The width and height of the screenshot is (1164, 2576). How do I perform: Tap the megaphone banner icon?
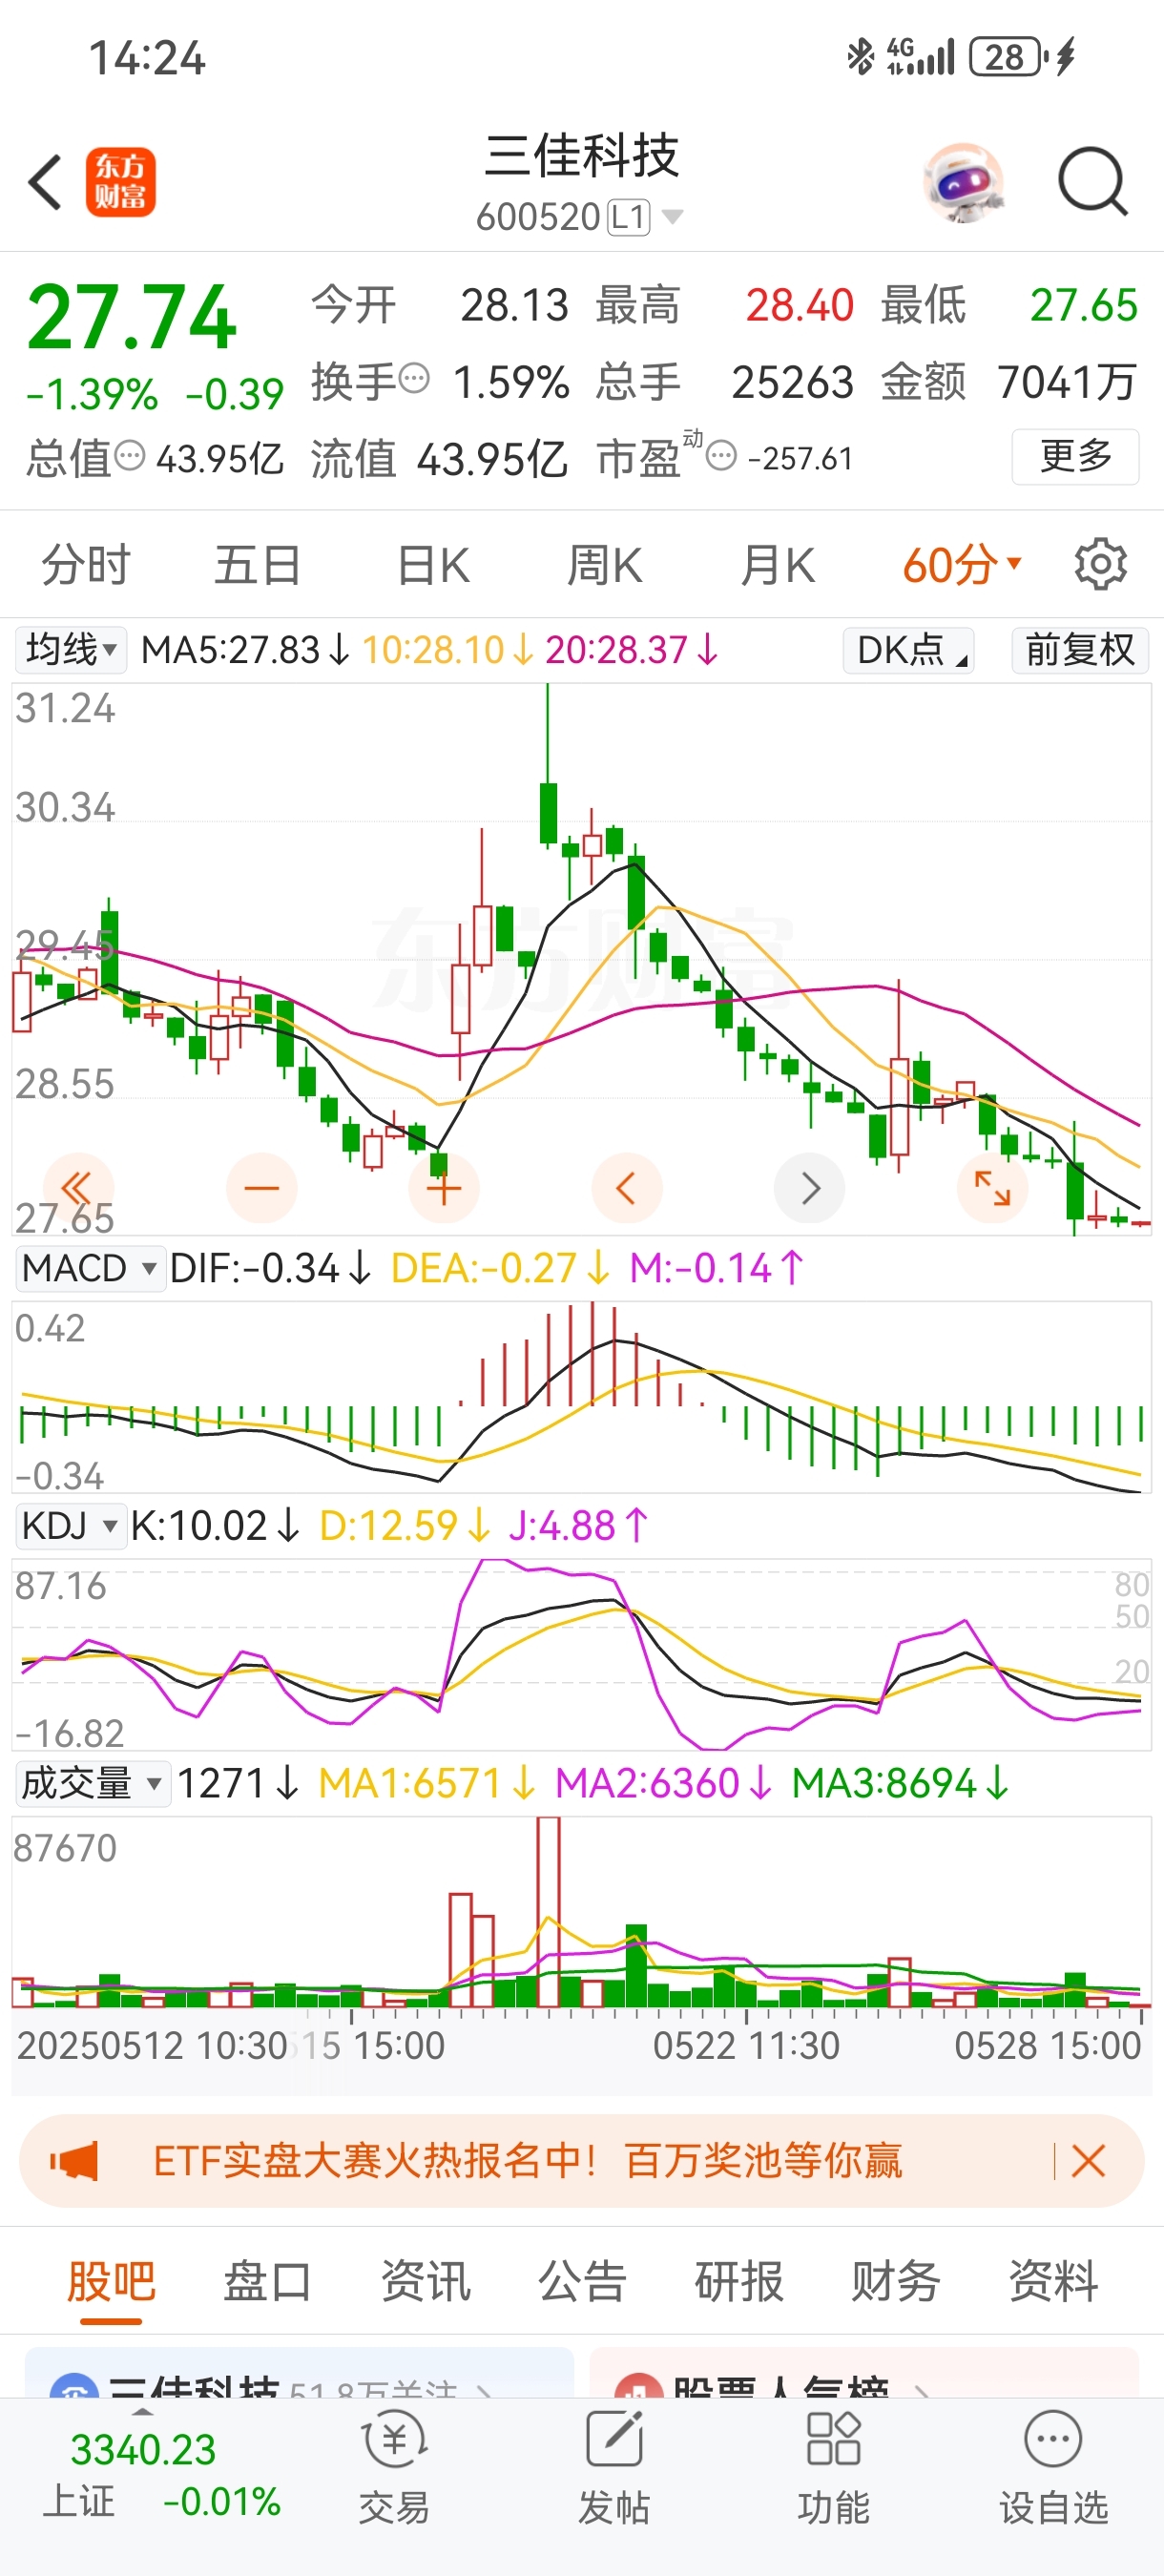point(75,2161)
